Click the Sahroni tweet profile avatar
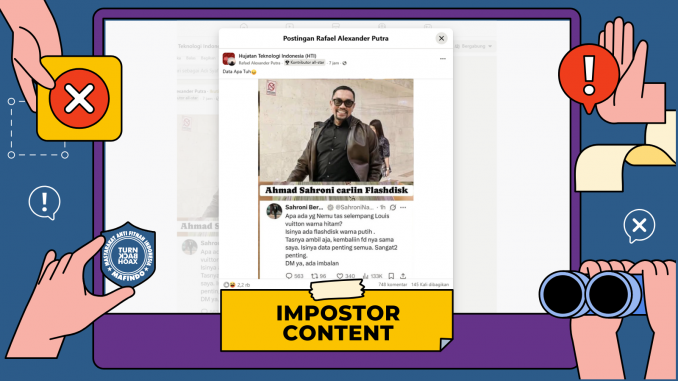This screenshot has height=381, width=678. [x=274, y=211]
